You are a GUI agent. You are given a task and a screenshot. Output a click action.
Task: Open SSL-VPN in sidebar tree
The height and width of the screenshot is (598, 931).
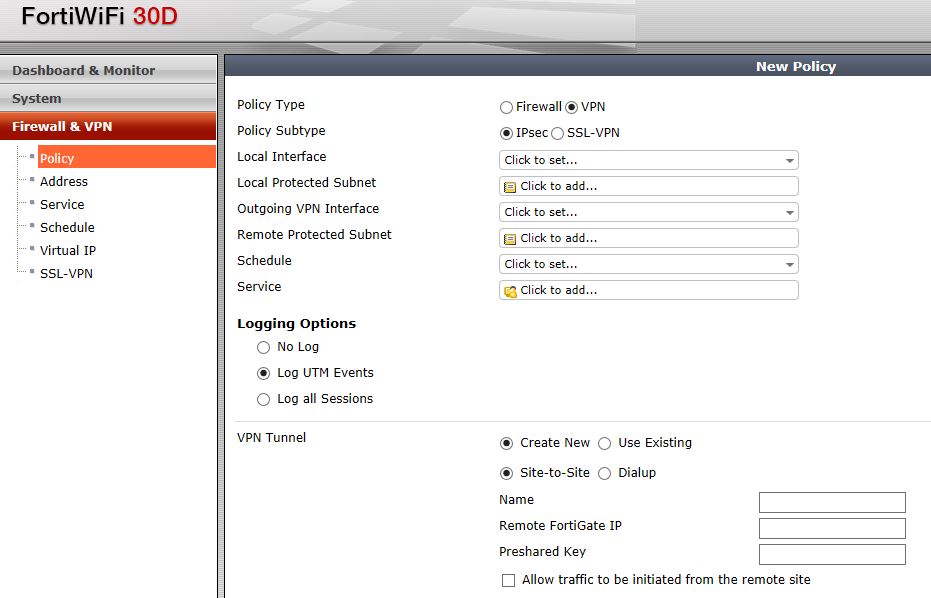pyautogui.click(x=66, y=274)
